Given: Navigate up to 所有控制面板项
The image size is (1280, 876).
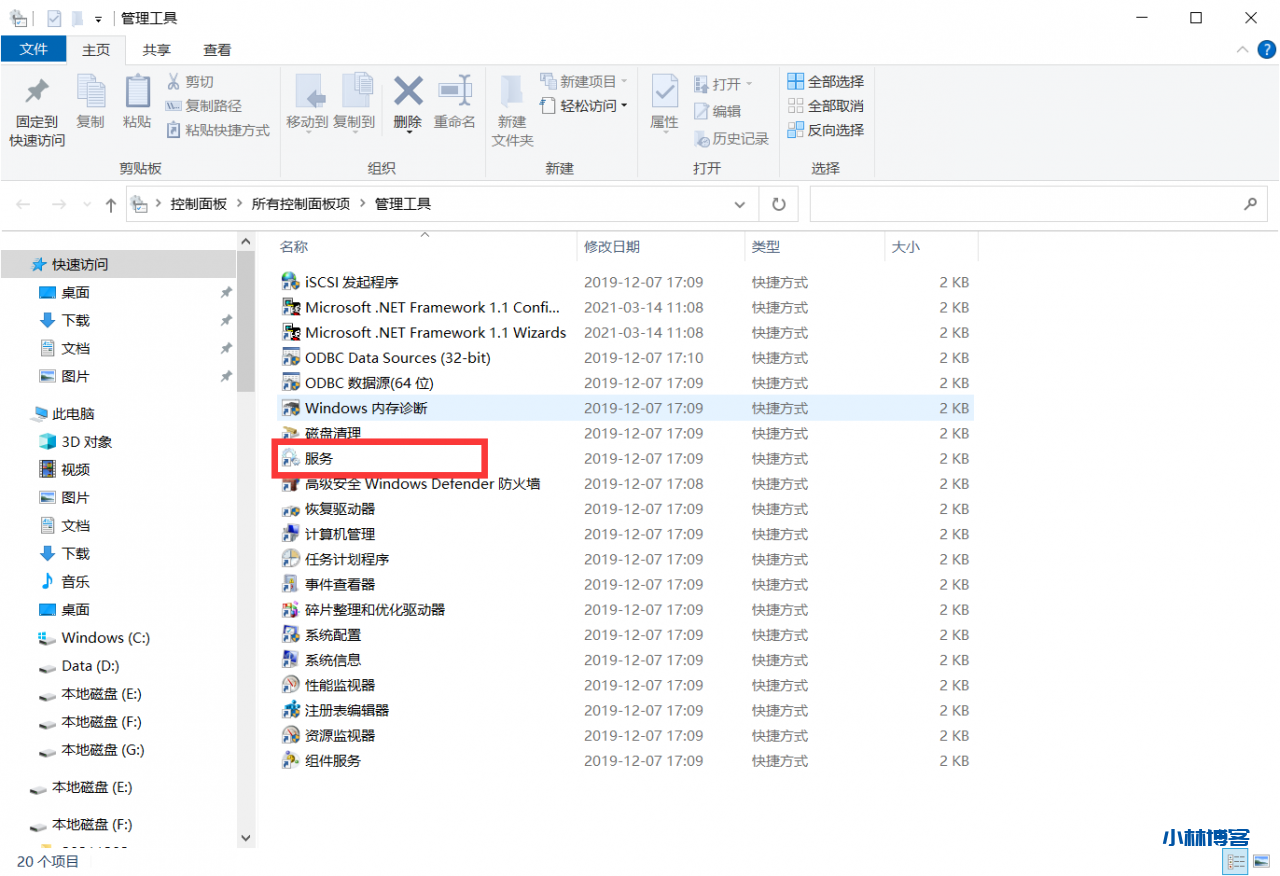Looking at the screenshot, I should (301, 203).
